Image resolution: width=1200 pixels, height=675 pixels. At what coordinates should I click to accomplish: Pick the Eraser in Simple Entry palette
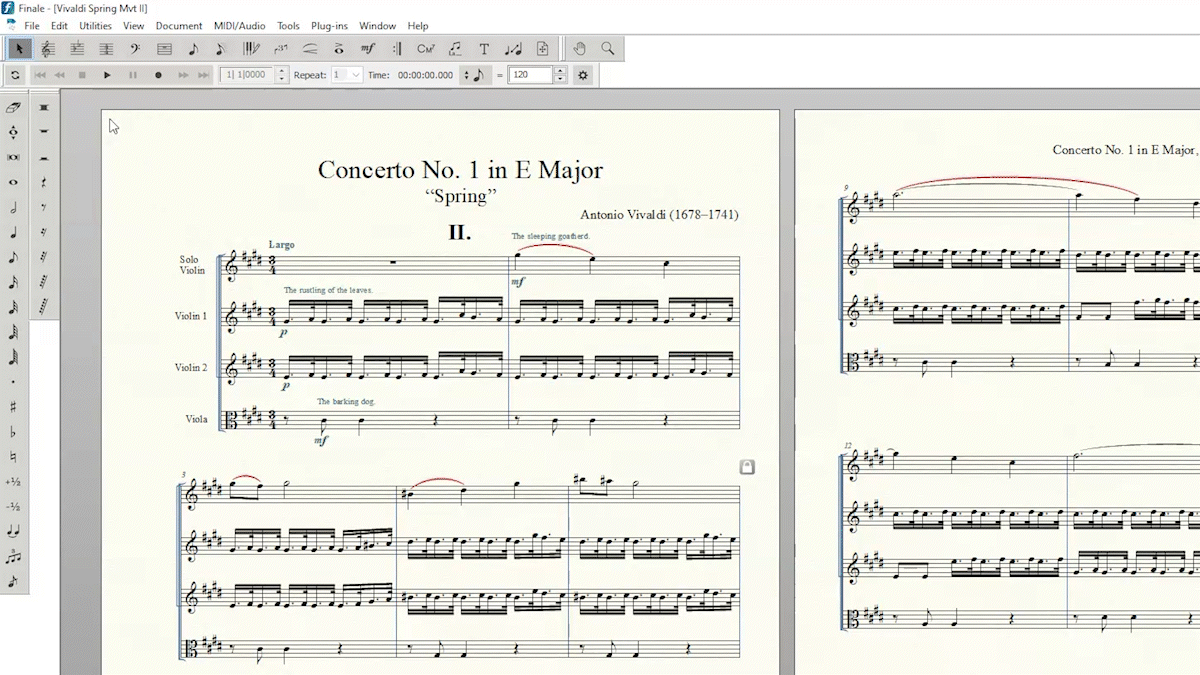point(13,107)
